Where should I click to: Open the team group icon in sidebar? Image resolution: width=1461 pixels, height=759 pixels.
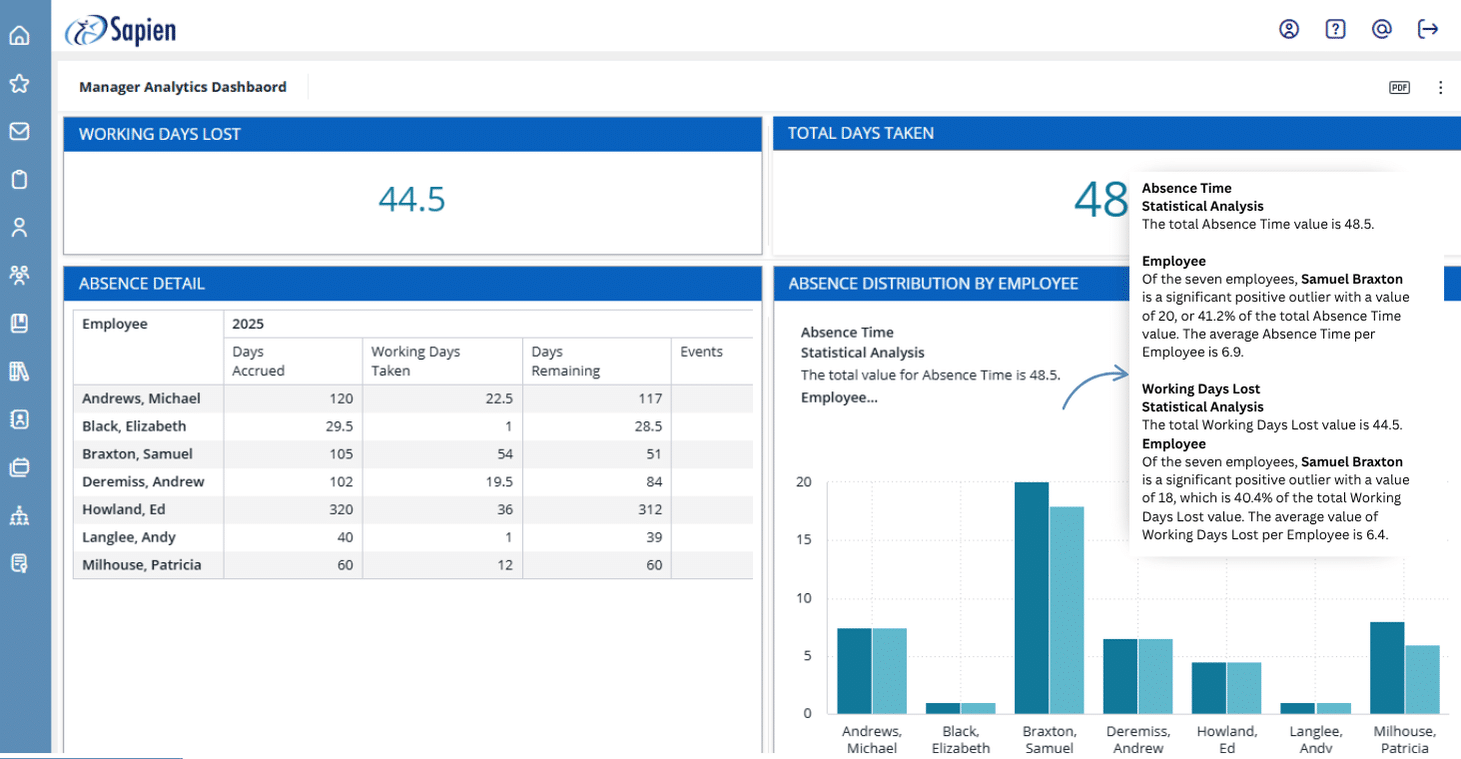pyautogui.click(x=19, y=275)
